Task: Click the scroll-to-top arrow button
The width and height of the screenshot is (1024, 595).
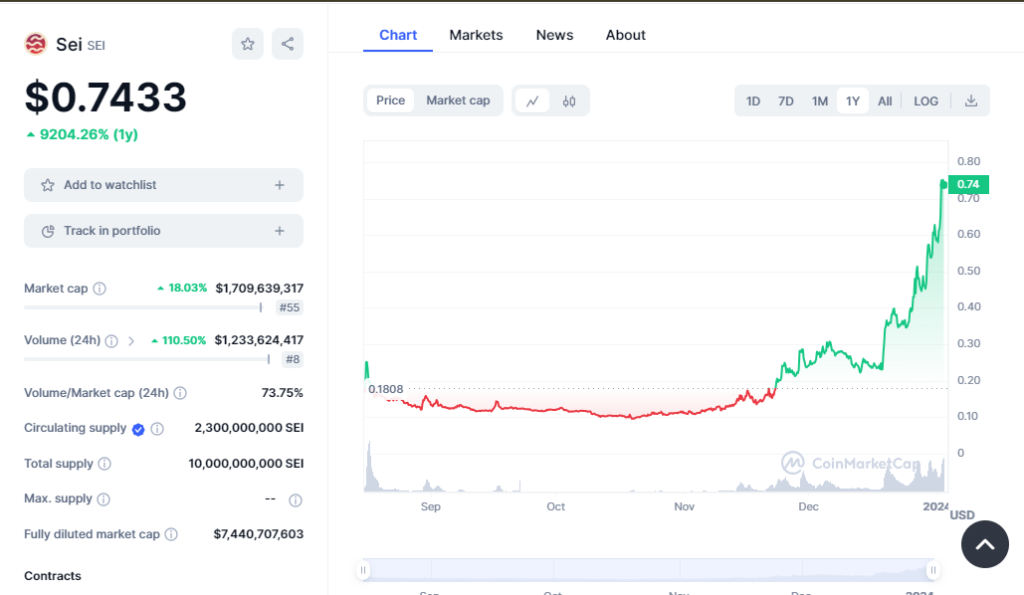Action: pyautogui.click(x=985, y=544)
